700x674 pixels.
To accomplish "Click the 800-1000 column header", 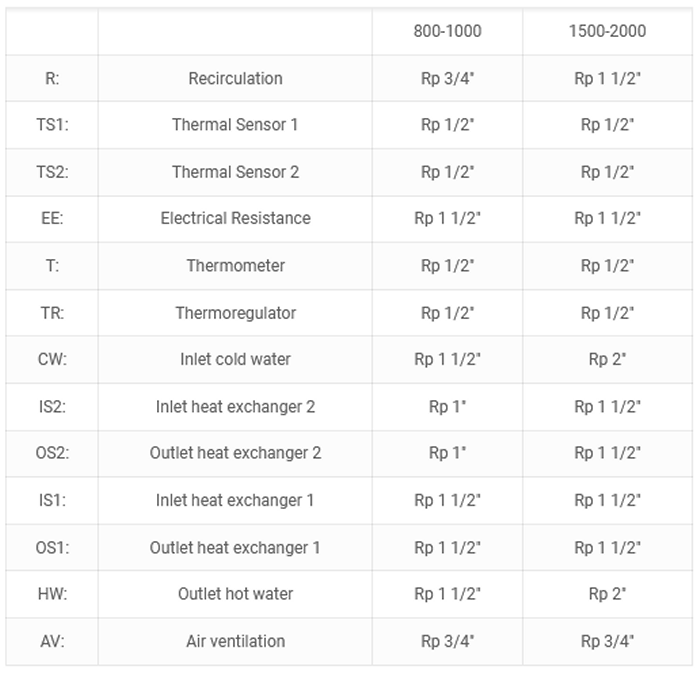I will coord(447,31).
